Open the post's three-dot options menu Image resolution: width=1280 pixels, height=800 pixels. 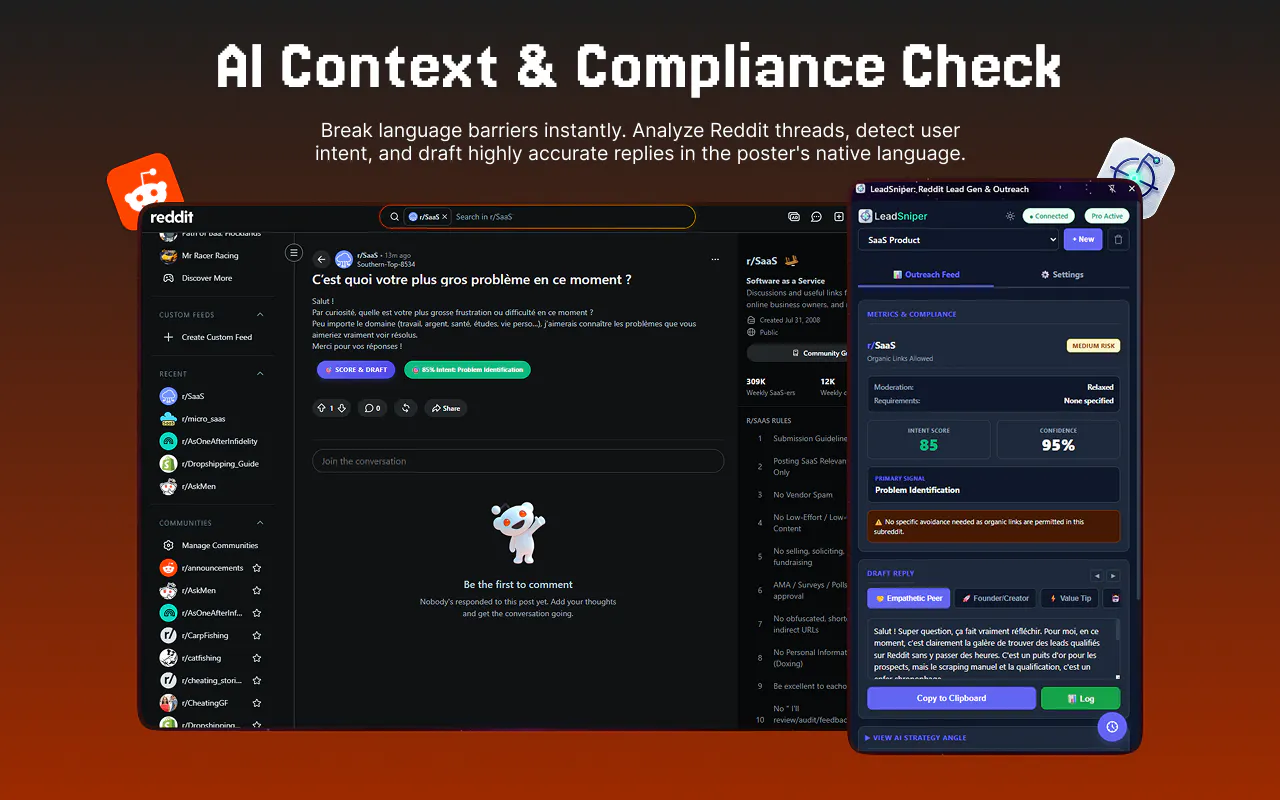(715, 259)
